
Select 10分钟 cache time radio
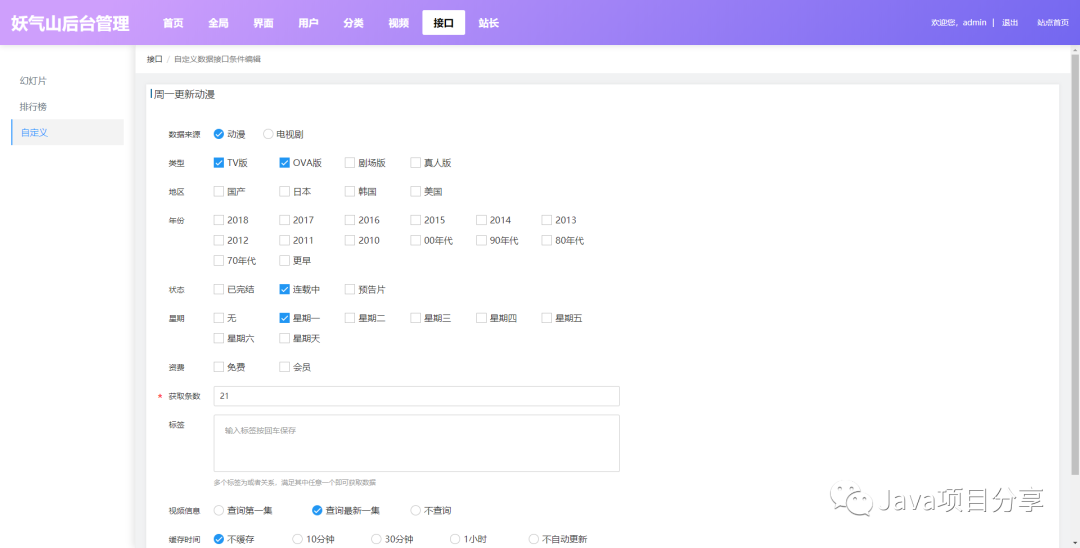(298, 539)
